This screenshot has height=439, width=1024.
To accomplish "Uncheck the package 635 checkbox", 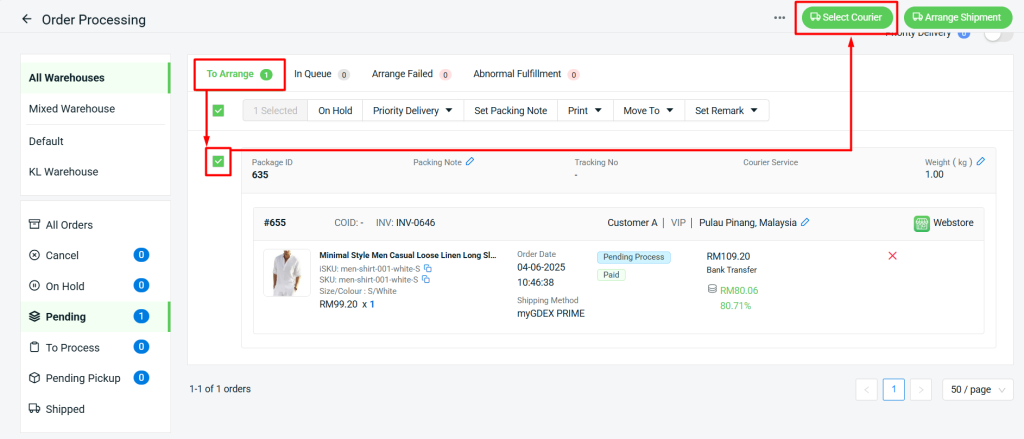I will tap(218, 161).
